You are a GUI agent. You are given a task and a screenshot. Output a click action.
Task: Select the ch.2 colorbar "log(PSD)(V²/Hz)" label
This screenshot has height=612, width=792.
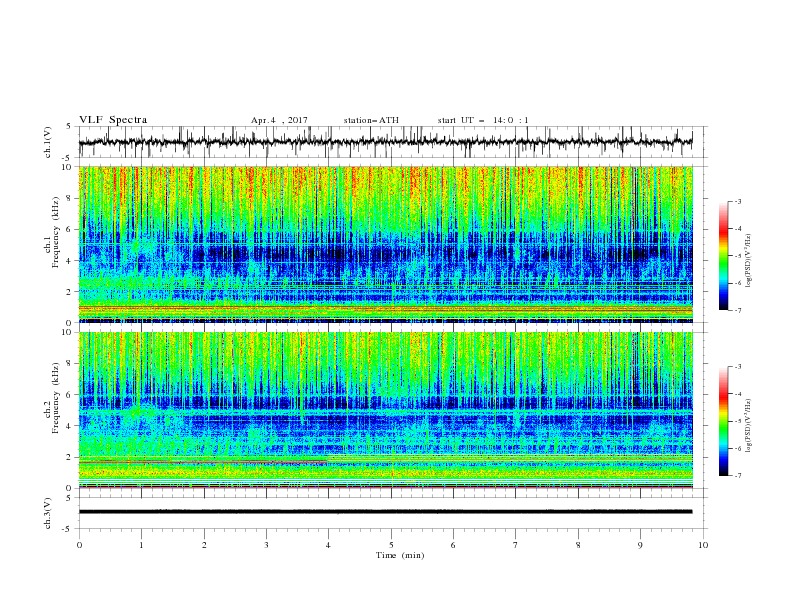[x=749, y=425]
